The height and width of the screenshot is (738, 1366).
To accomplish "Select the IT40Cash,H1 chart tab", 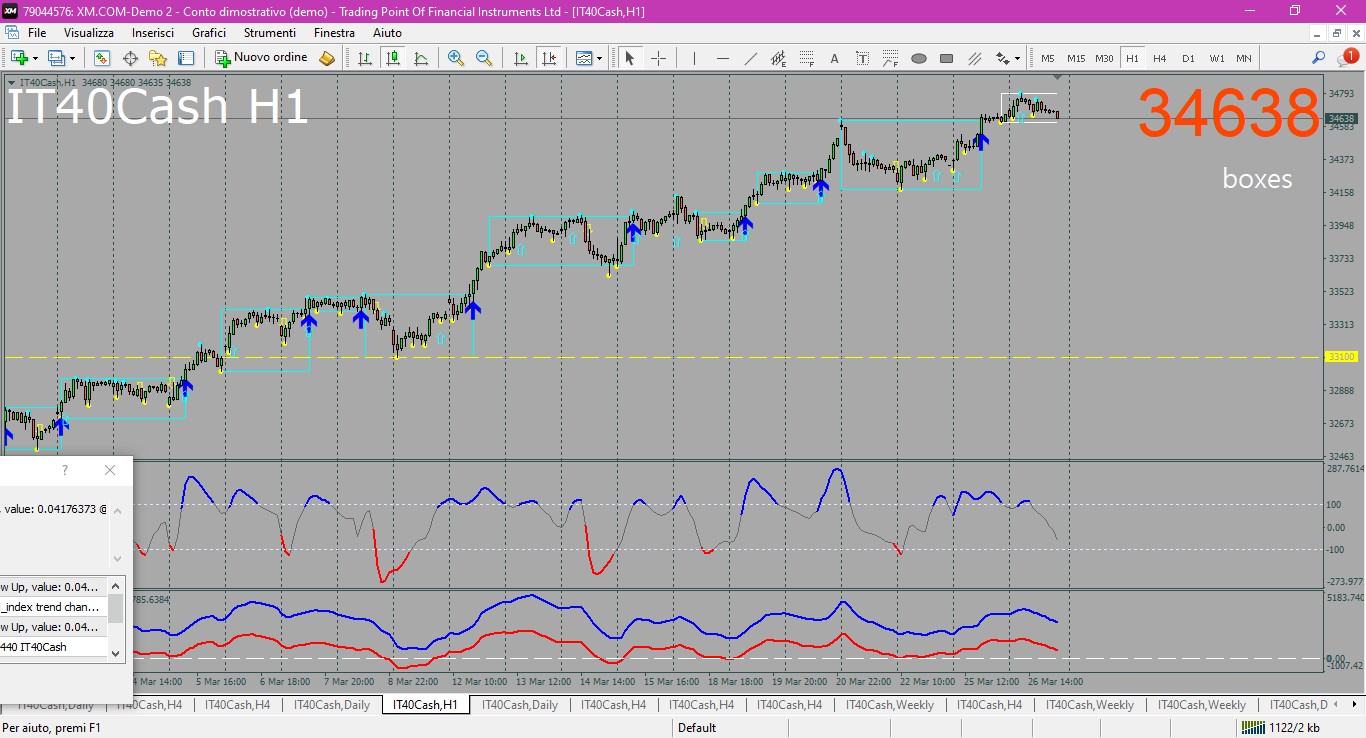I will click(x=426, y=705).
